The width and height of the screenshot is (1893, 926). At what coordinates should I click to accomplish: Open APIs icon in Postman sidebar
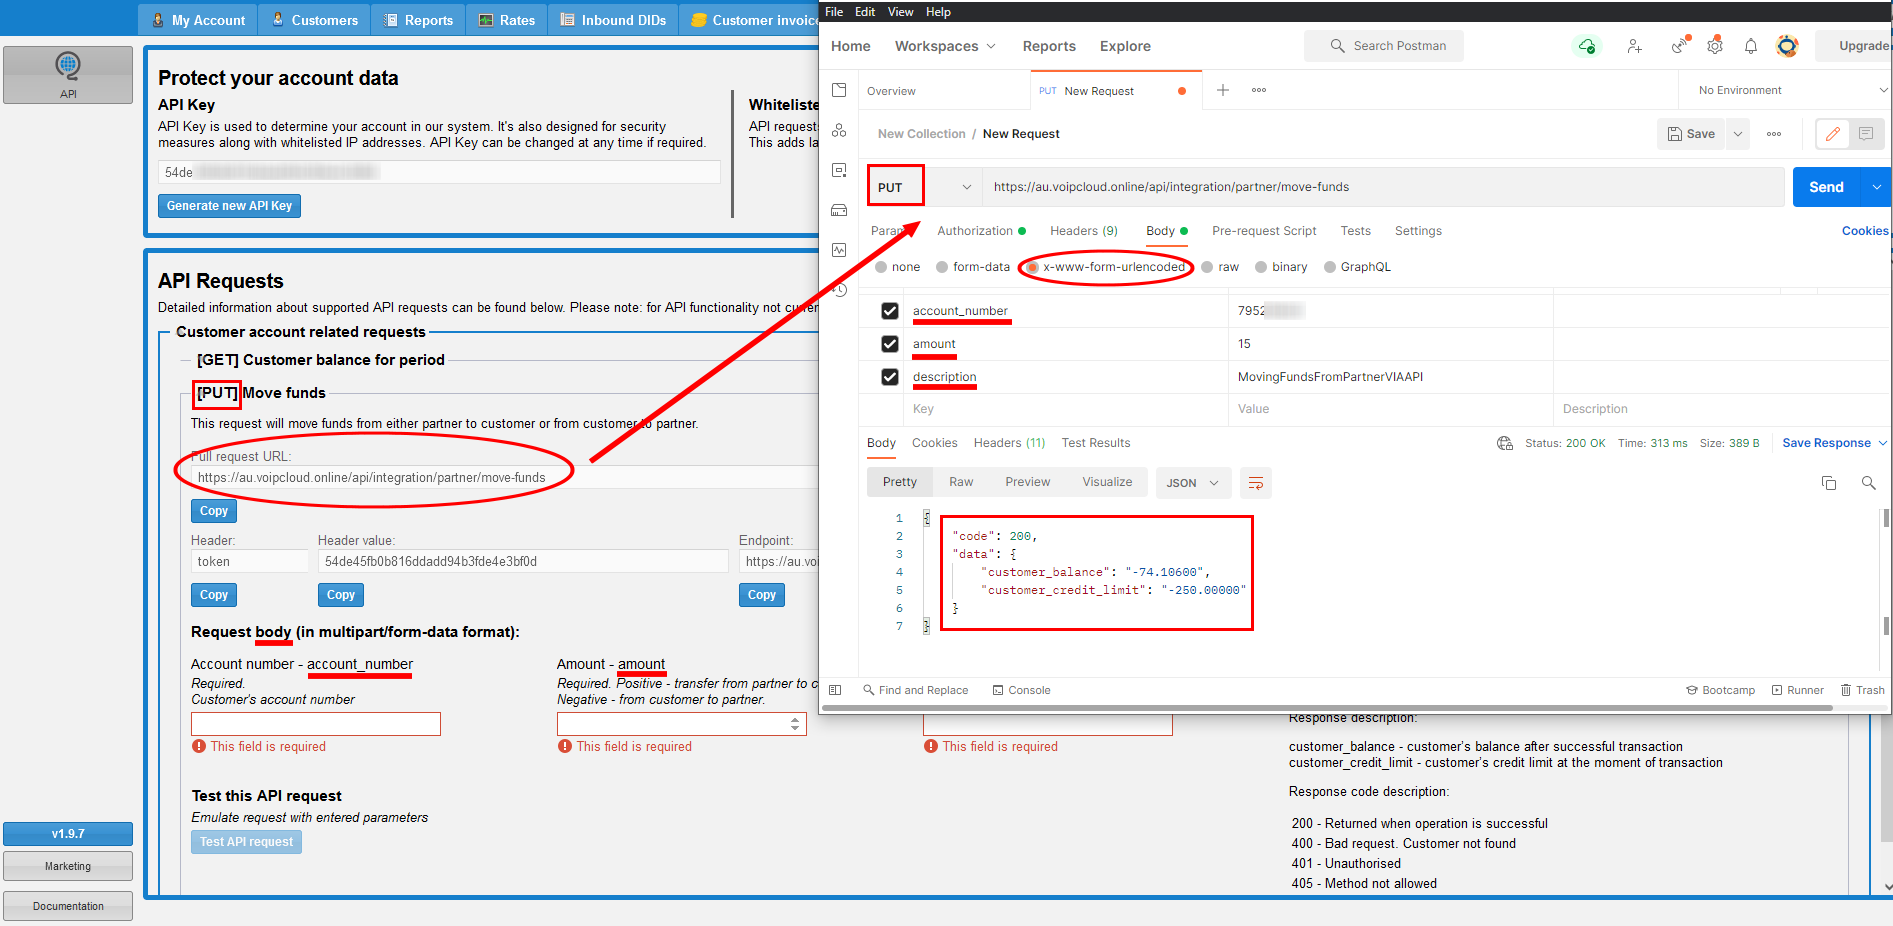839,130
